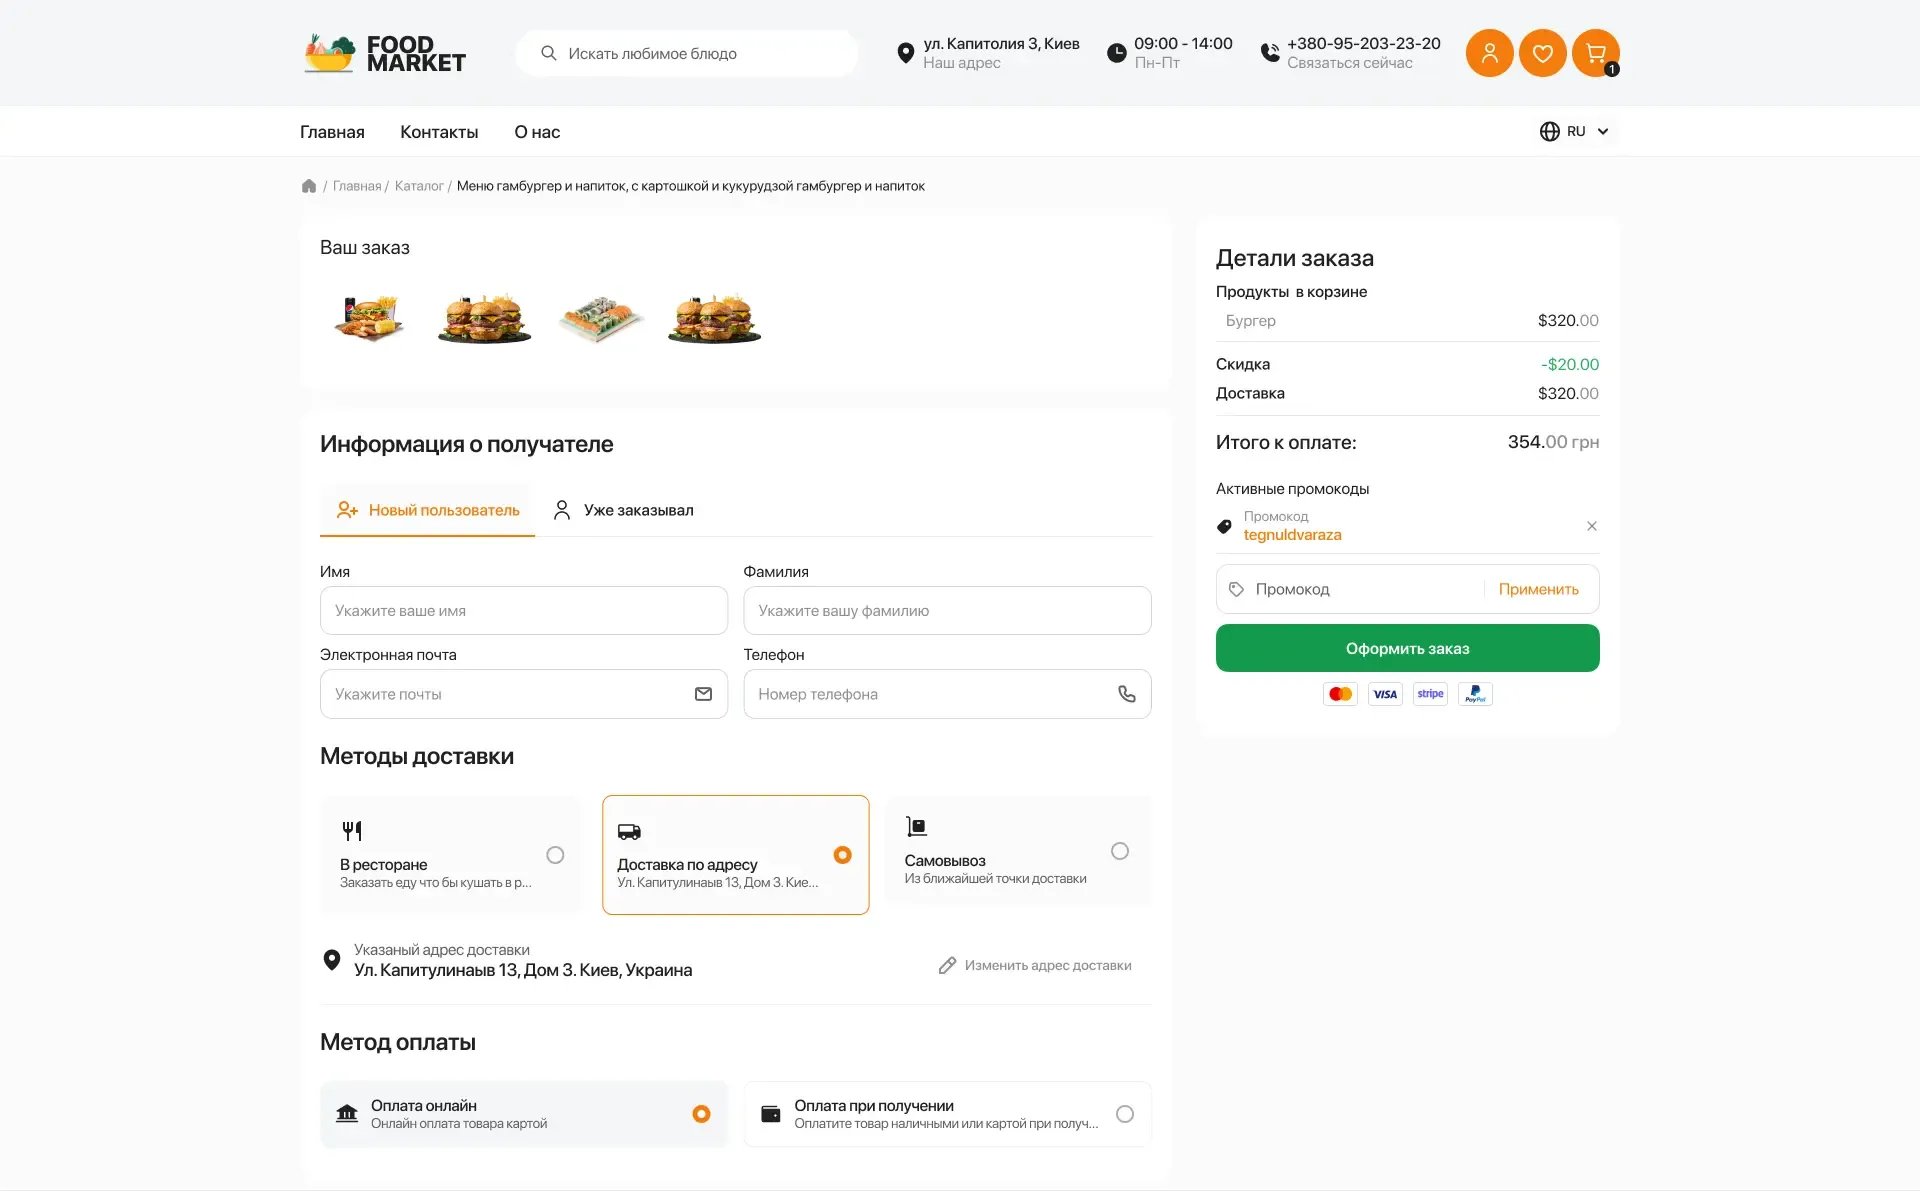The image size is (1920, 1191).
Task: Go to Главная breadcrumb link
Action: [357, 186]
